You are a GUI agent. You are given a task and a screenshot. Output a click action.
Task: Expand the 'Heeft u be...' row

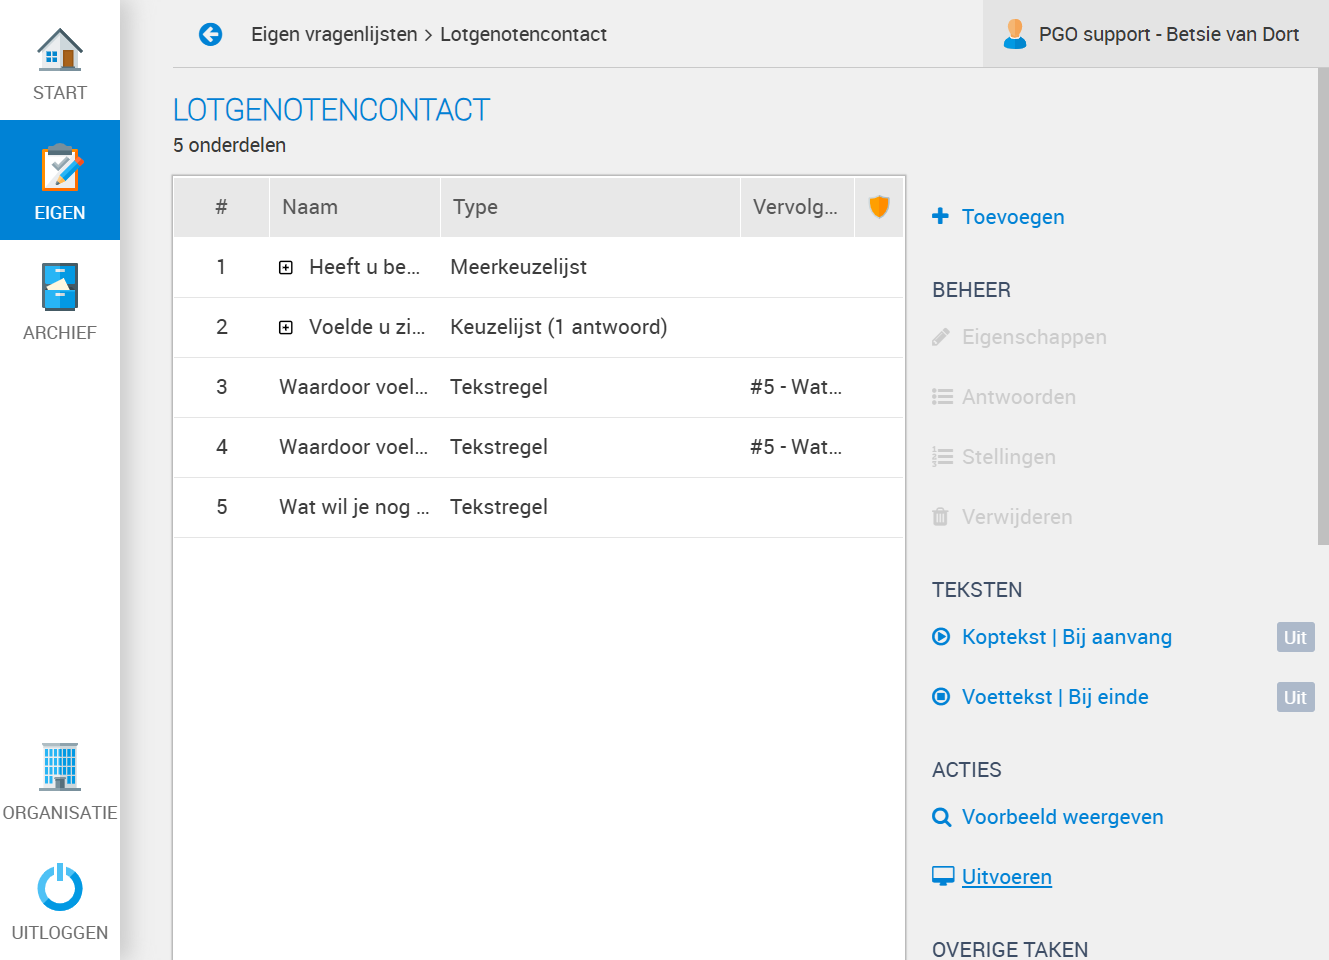pos(286,267)
